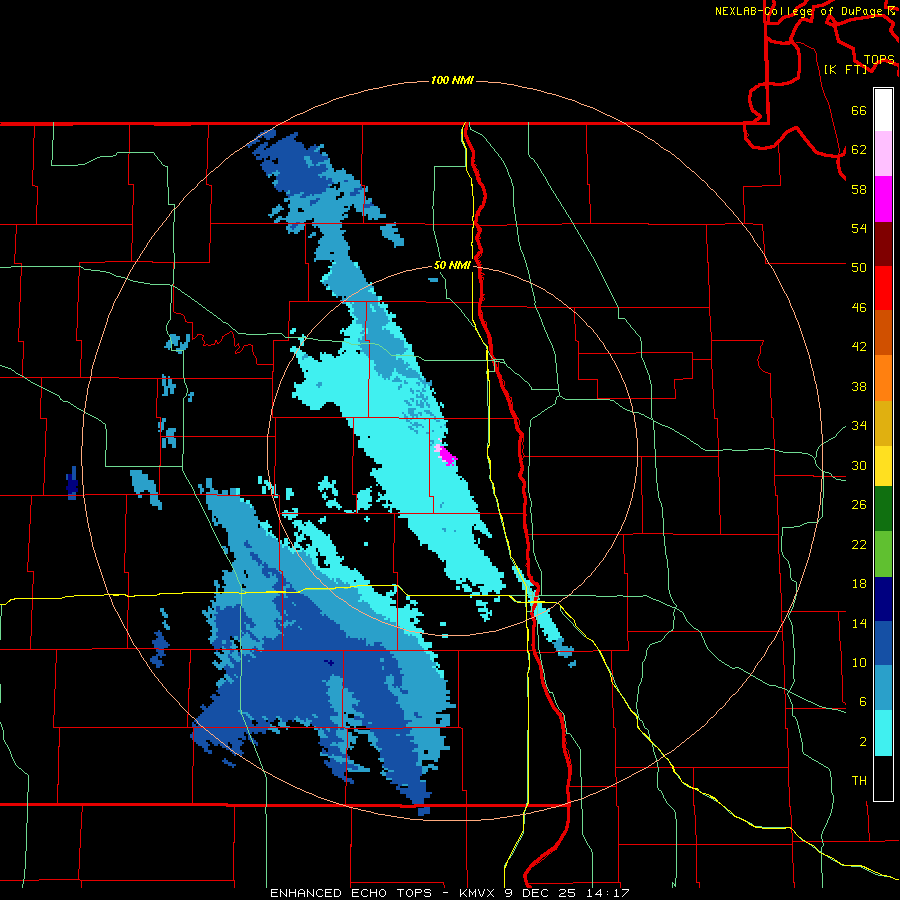900x900 pixels.
Task: Click the '18' legend value
Action: [859, 584]
